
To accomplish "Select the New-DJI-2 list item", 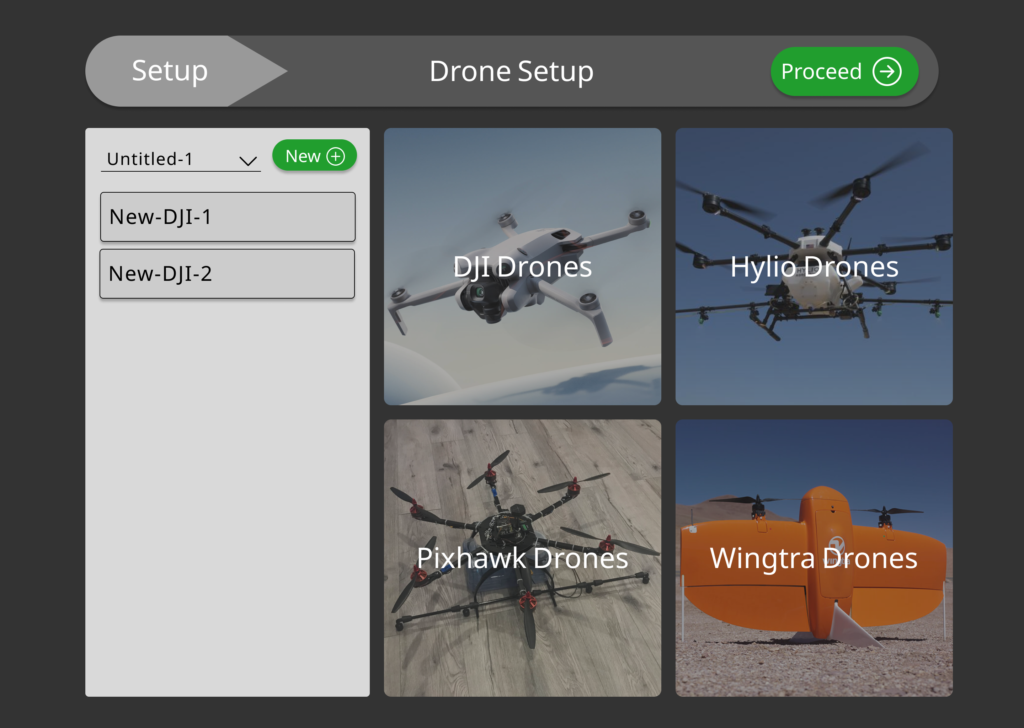I will [227, 274].
